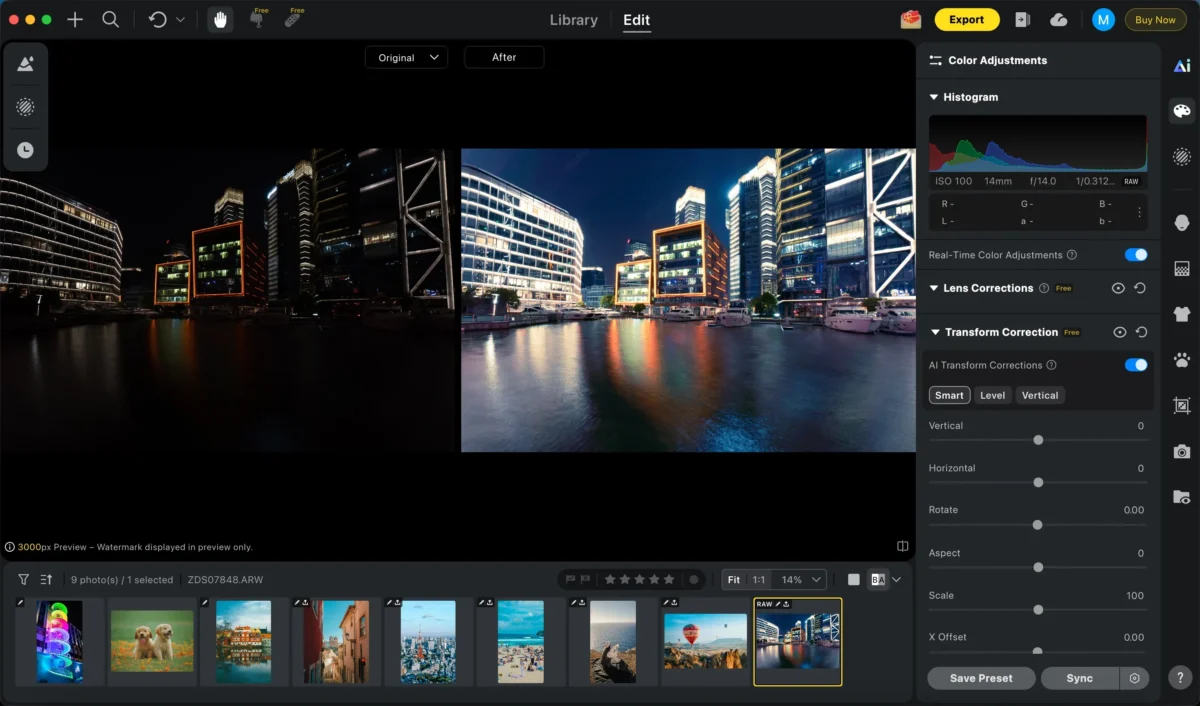Toggle Lens Corrections visibility eye
The height and width of the screenshot is (706, 1200).
(x=1118, y=288)
